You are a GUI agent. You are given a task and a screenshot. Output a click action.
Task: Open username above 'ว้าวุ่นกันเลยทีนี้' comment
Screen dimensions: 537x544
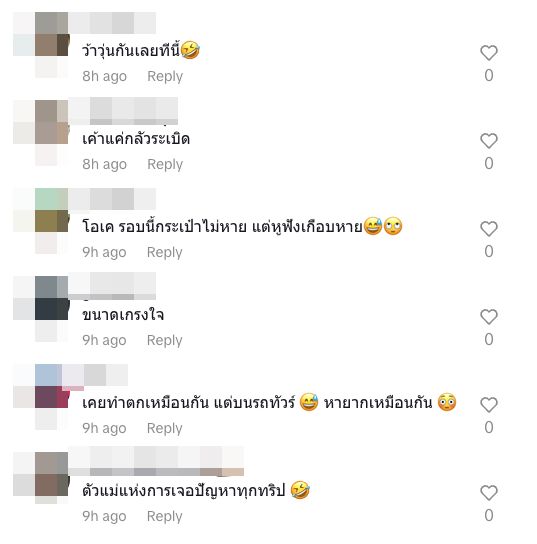coord(112,23)
